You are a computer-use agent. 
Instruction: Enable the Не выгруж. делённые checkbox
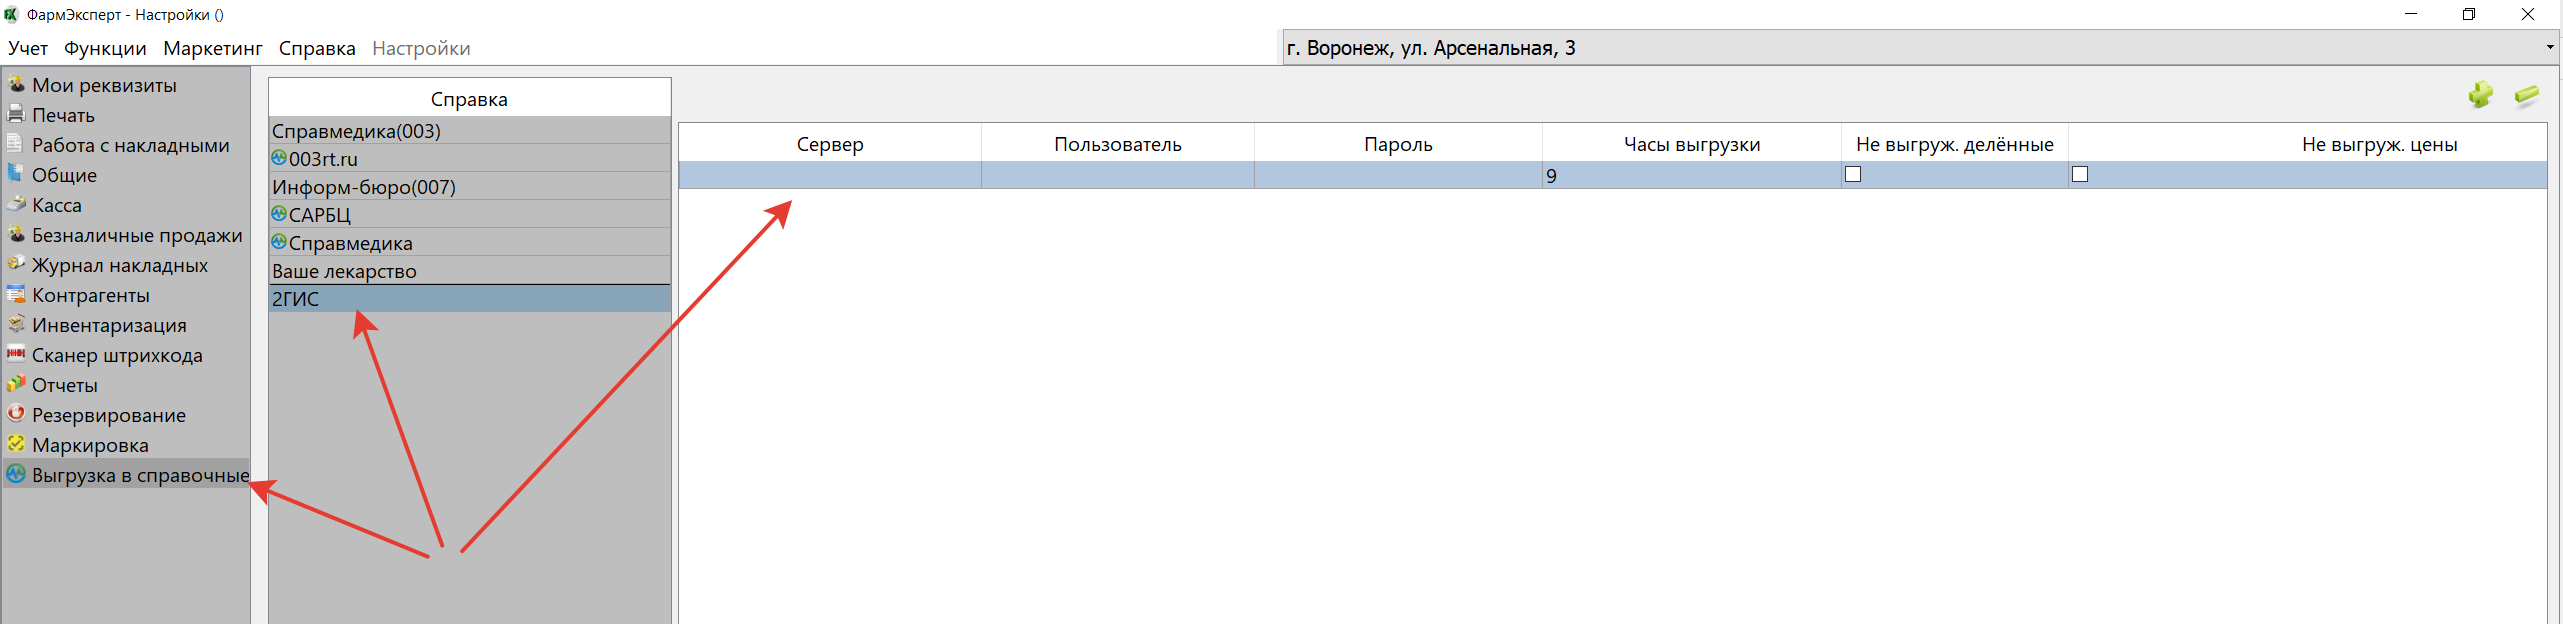[1853, 174]
